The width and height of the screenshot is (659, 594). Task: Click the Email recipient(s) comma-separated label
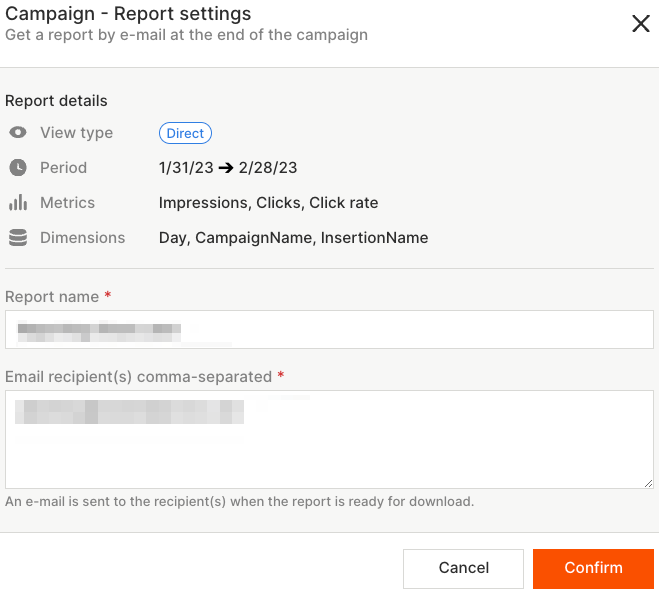point(138,377)
